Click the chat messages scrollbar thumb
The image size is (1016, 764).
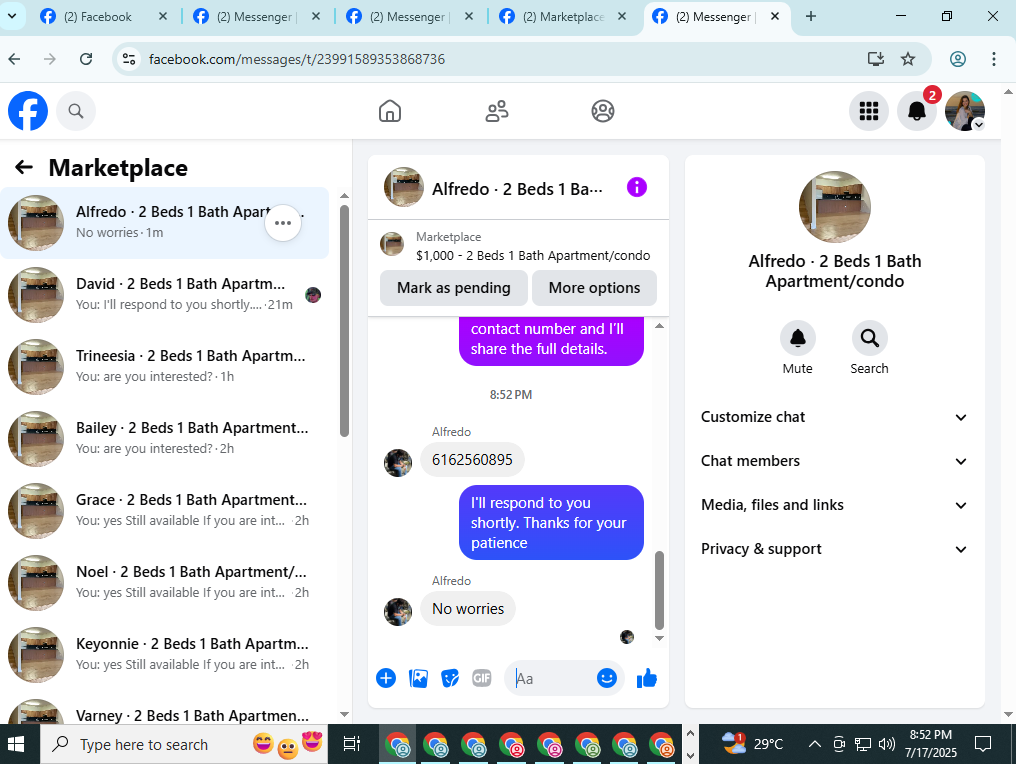coord(660,590)
